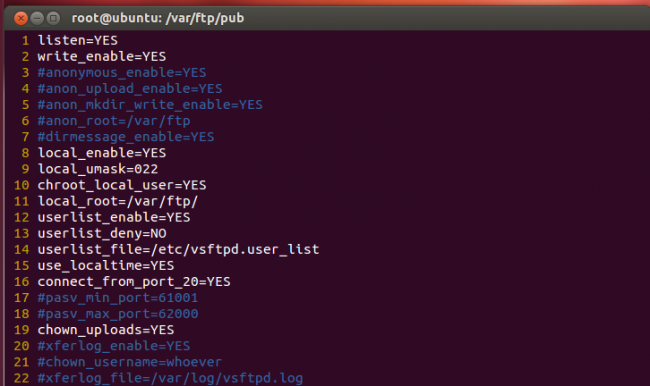Click the local_umask=022 setting
The image size is (650, 386).
pos(98,169)
